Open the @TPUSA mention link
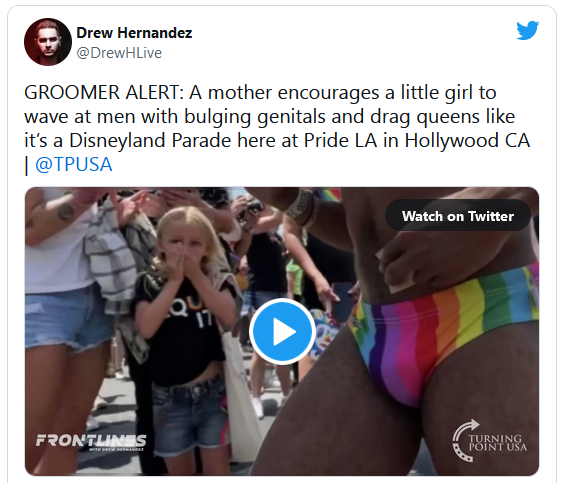This screenshot has width=578, height=483. point(74,164)
